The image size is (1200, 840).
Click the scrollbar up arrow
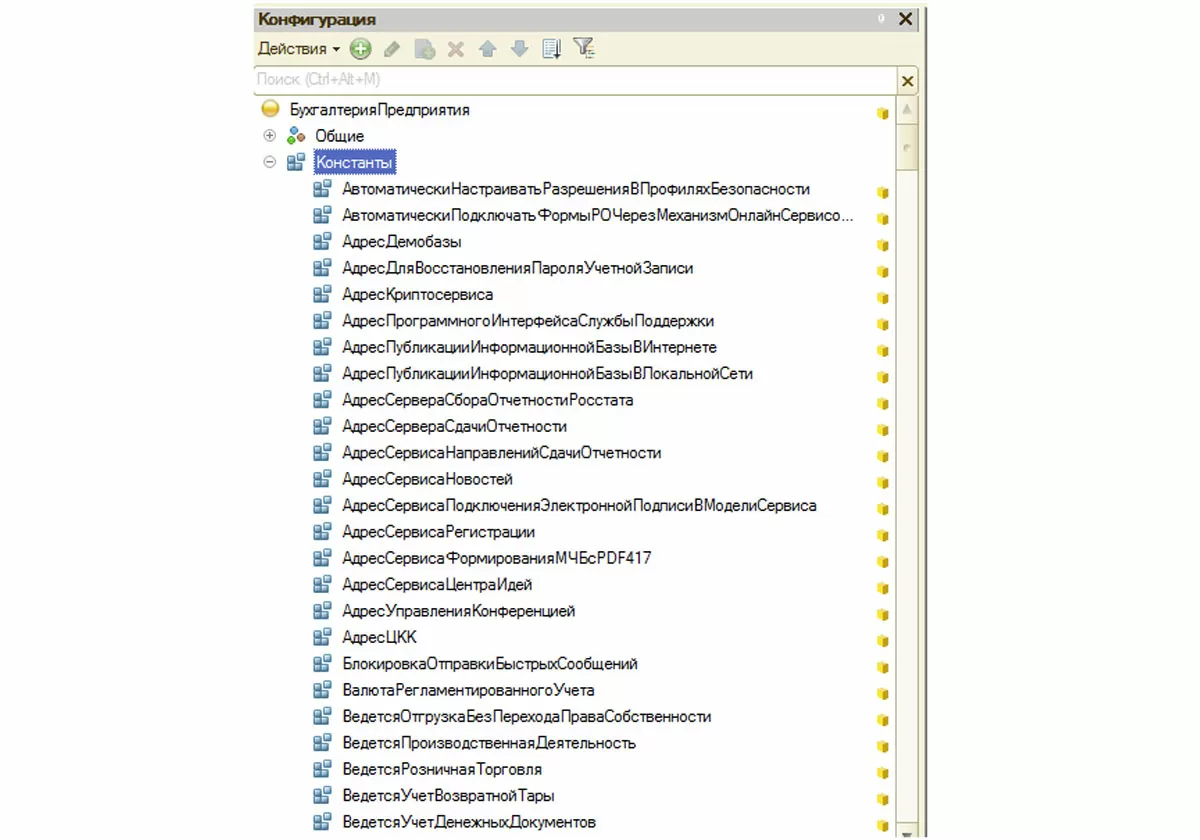pos(907,110)
